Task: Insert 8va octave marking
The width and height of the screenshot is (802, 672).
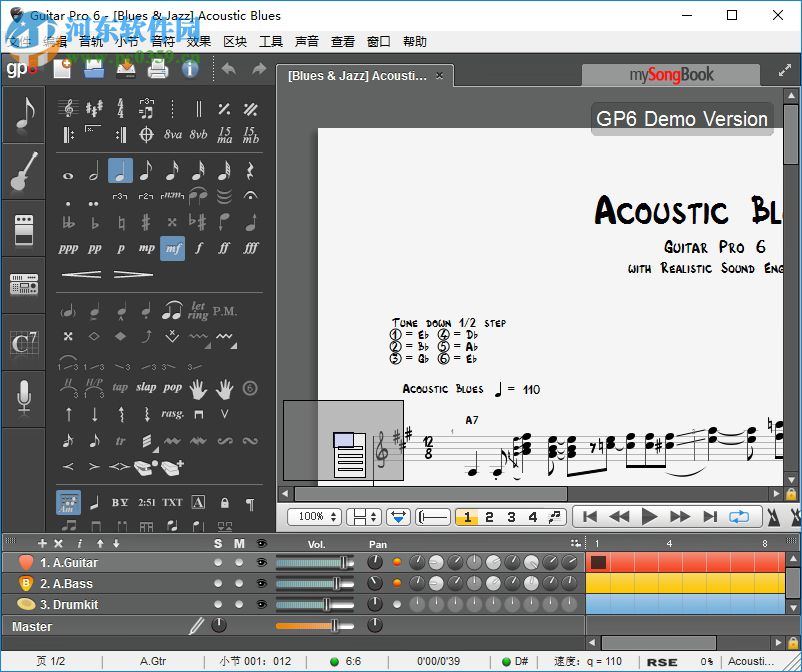Action: (172, 134)
